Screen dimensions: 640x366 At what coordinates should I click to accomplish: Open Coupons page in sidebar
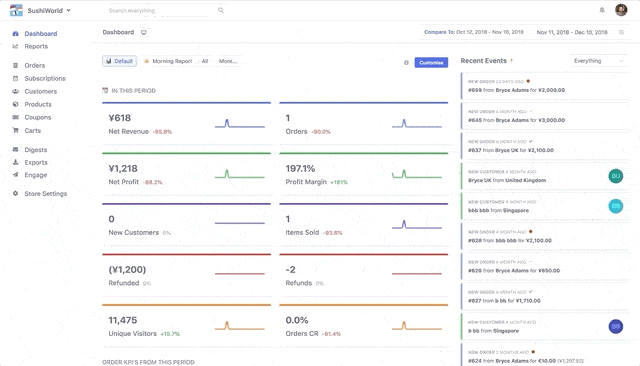click(x=38, y=118)
